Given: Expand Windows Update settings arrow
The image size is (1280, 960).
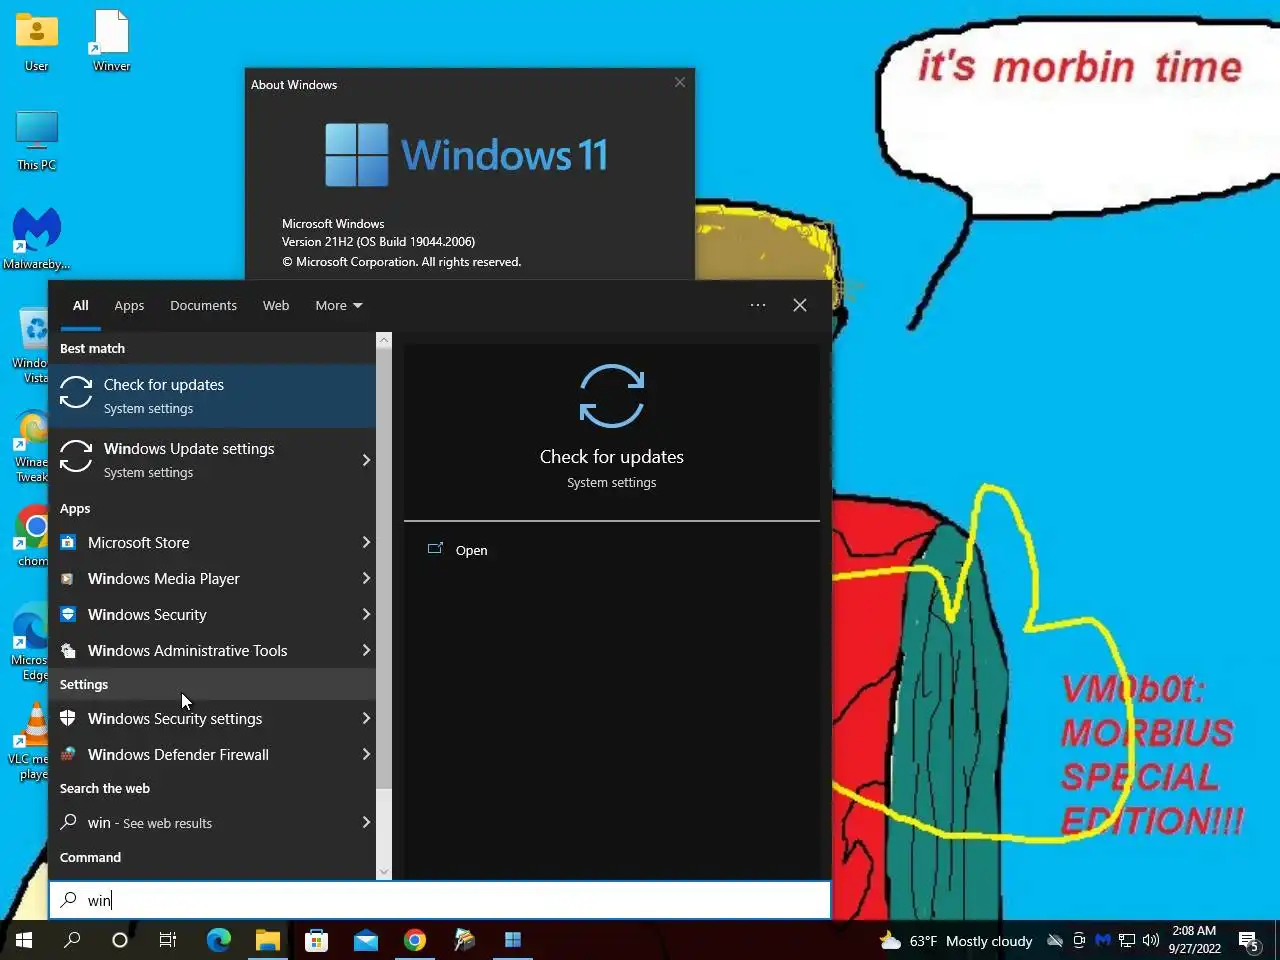Looking at the screenshot, I should (x=366, y=460).
